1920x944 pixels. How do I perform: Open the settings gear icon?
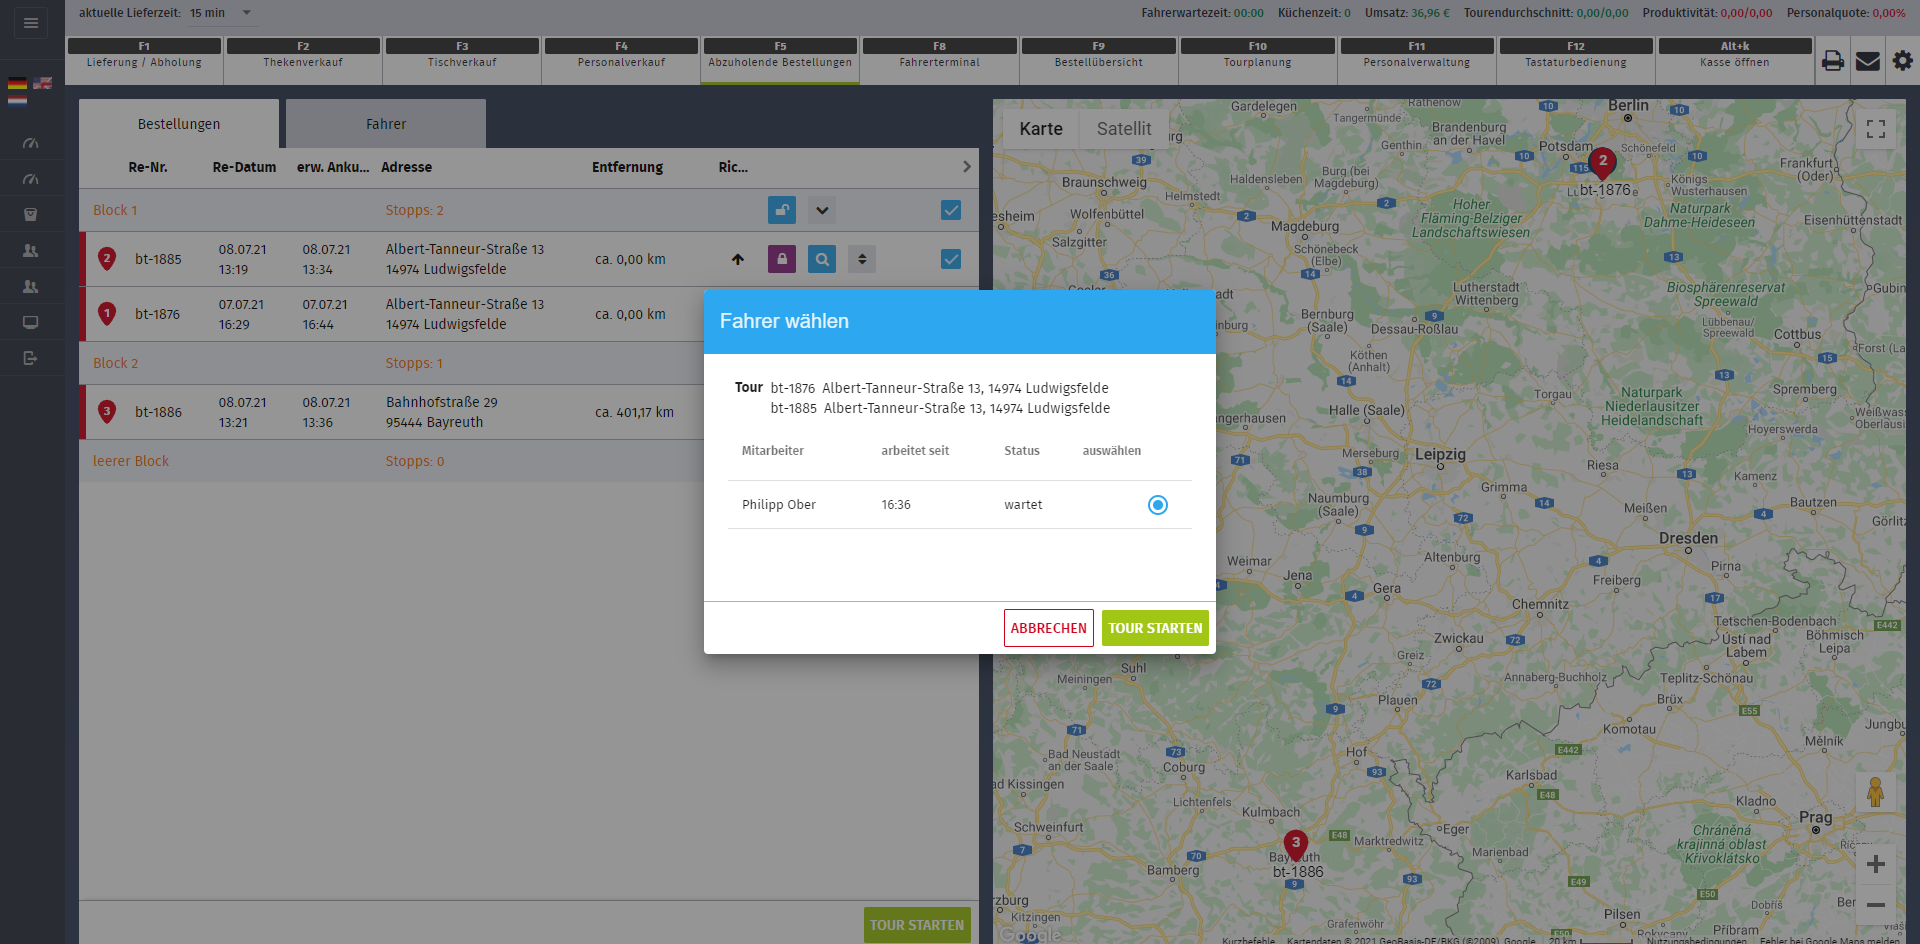[x=1903, y=60]
